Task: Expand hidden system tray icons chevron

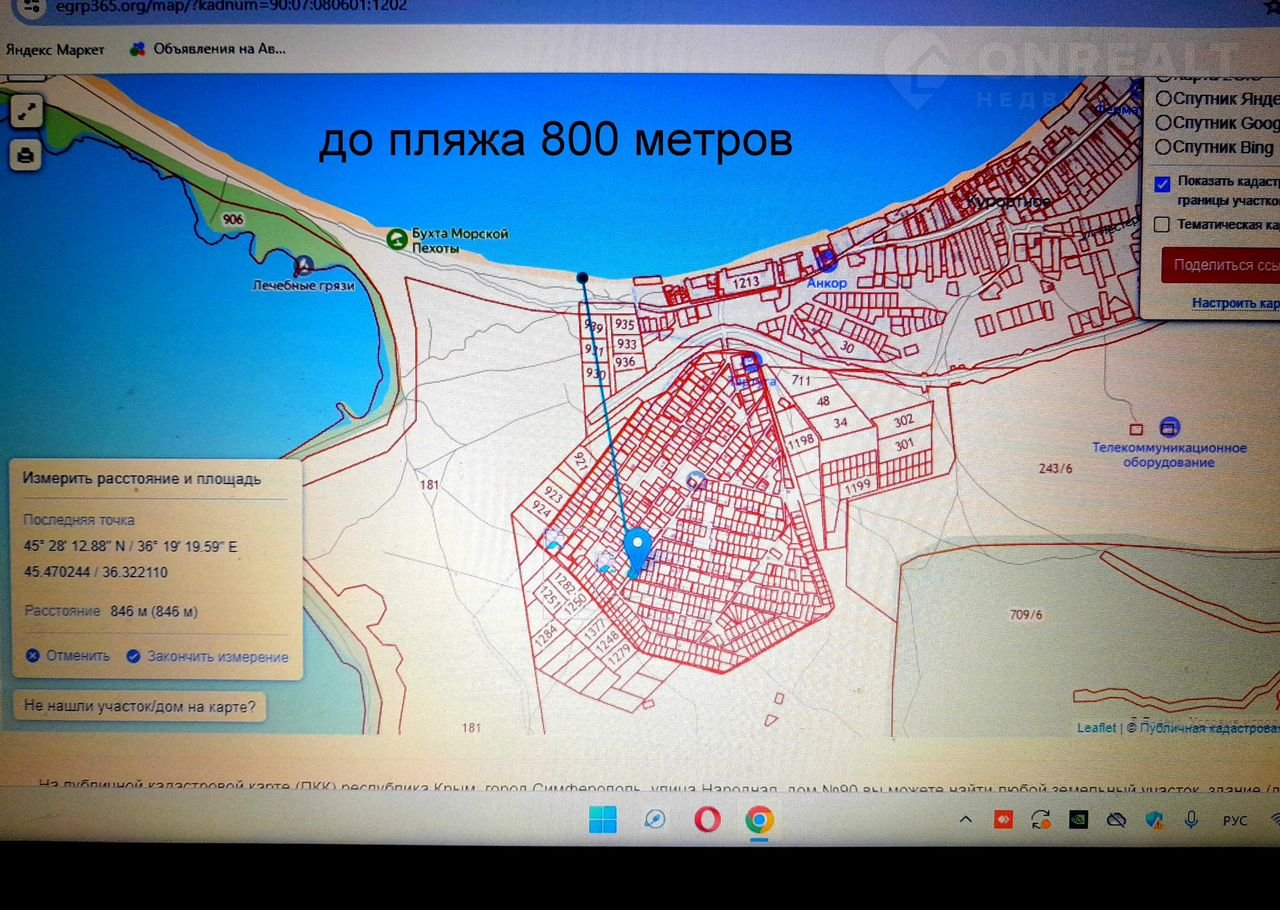Action: (x=965, y=820)
